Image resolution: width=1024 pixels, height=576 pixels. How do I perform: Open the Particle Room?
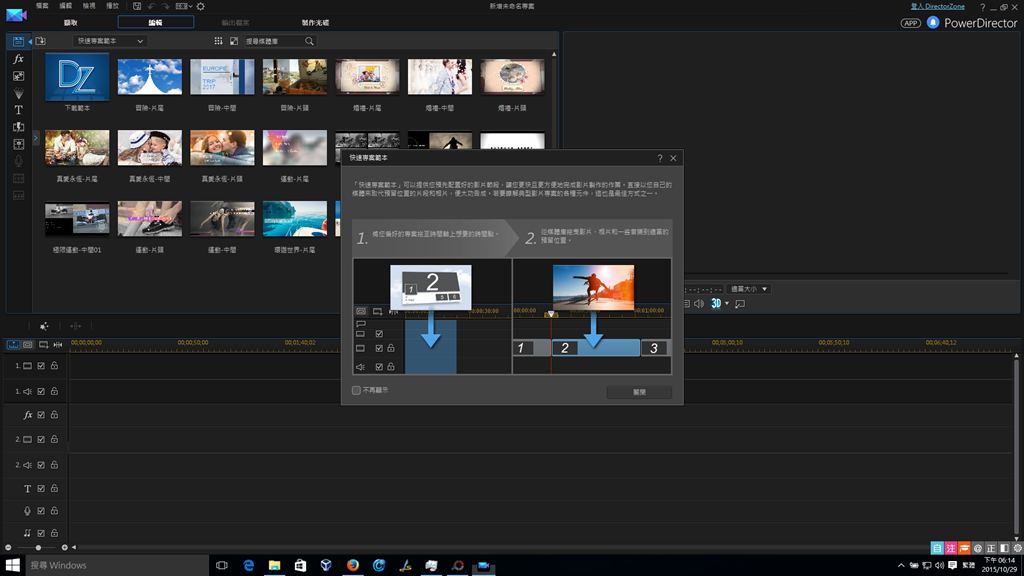(x=18, y=93)
